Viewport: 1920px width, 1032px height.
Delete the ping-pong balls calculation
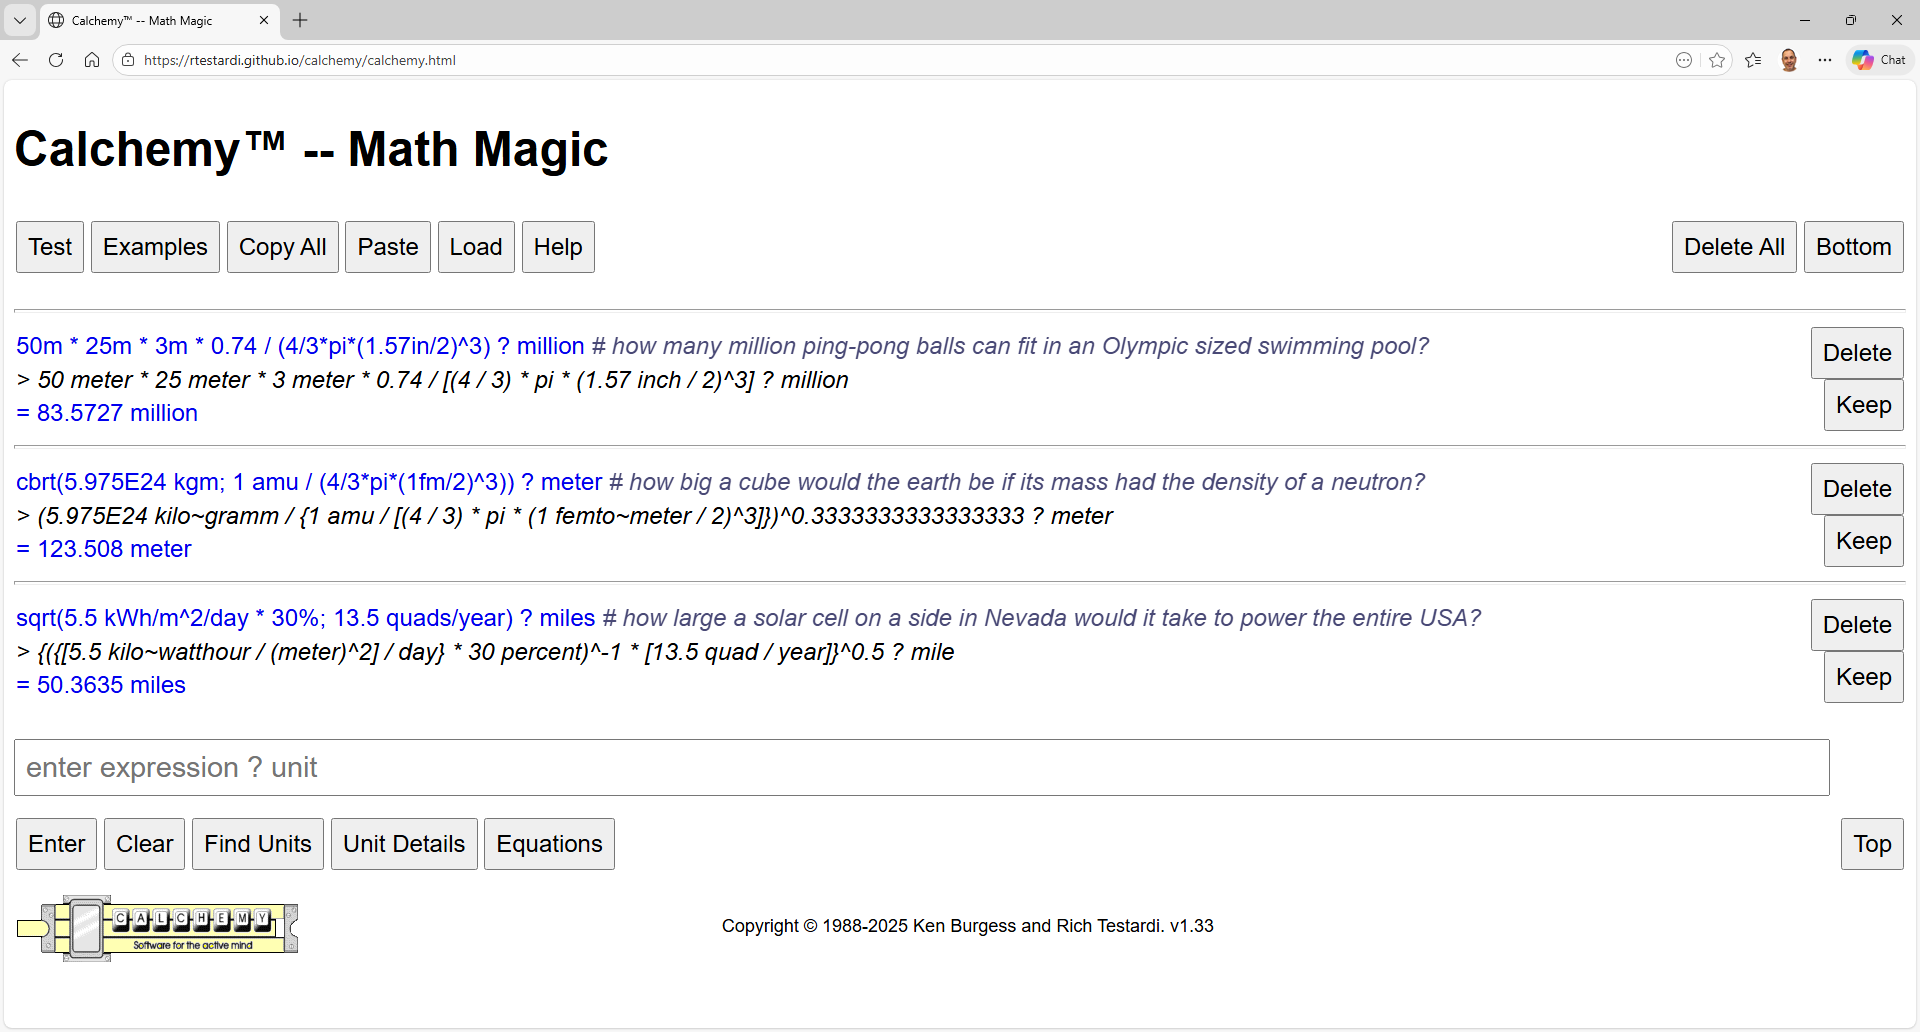point(1856,353)
